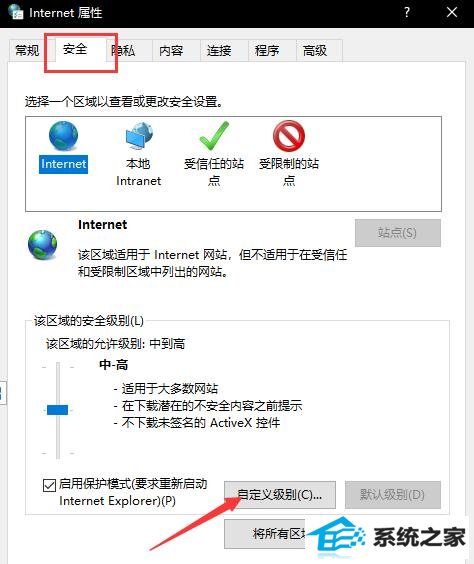Open the 常规 tab
This screenshot has height=564, width=474.
pos(27,50)
